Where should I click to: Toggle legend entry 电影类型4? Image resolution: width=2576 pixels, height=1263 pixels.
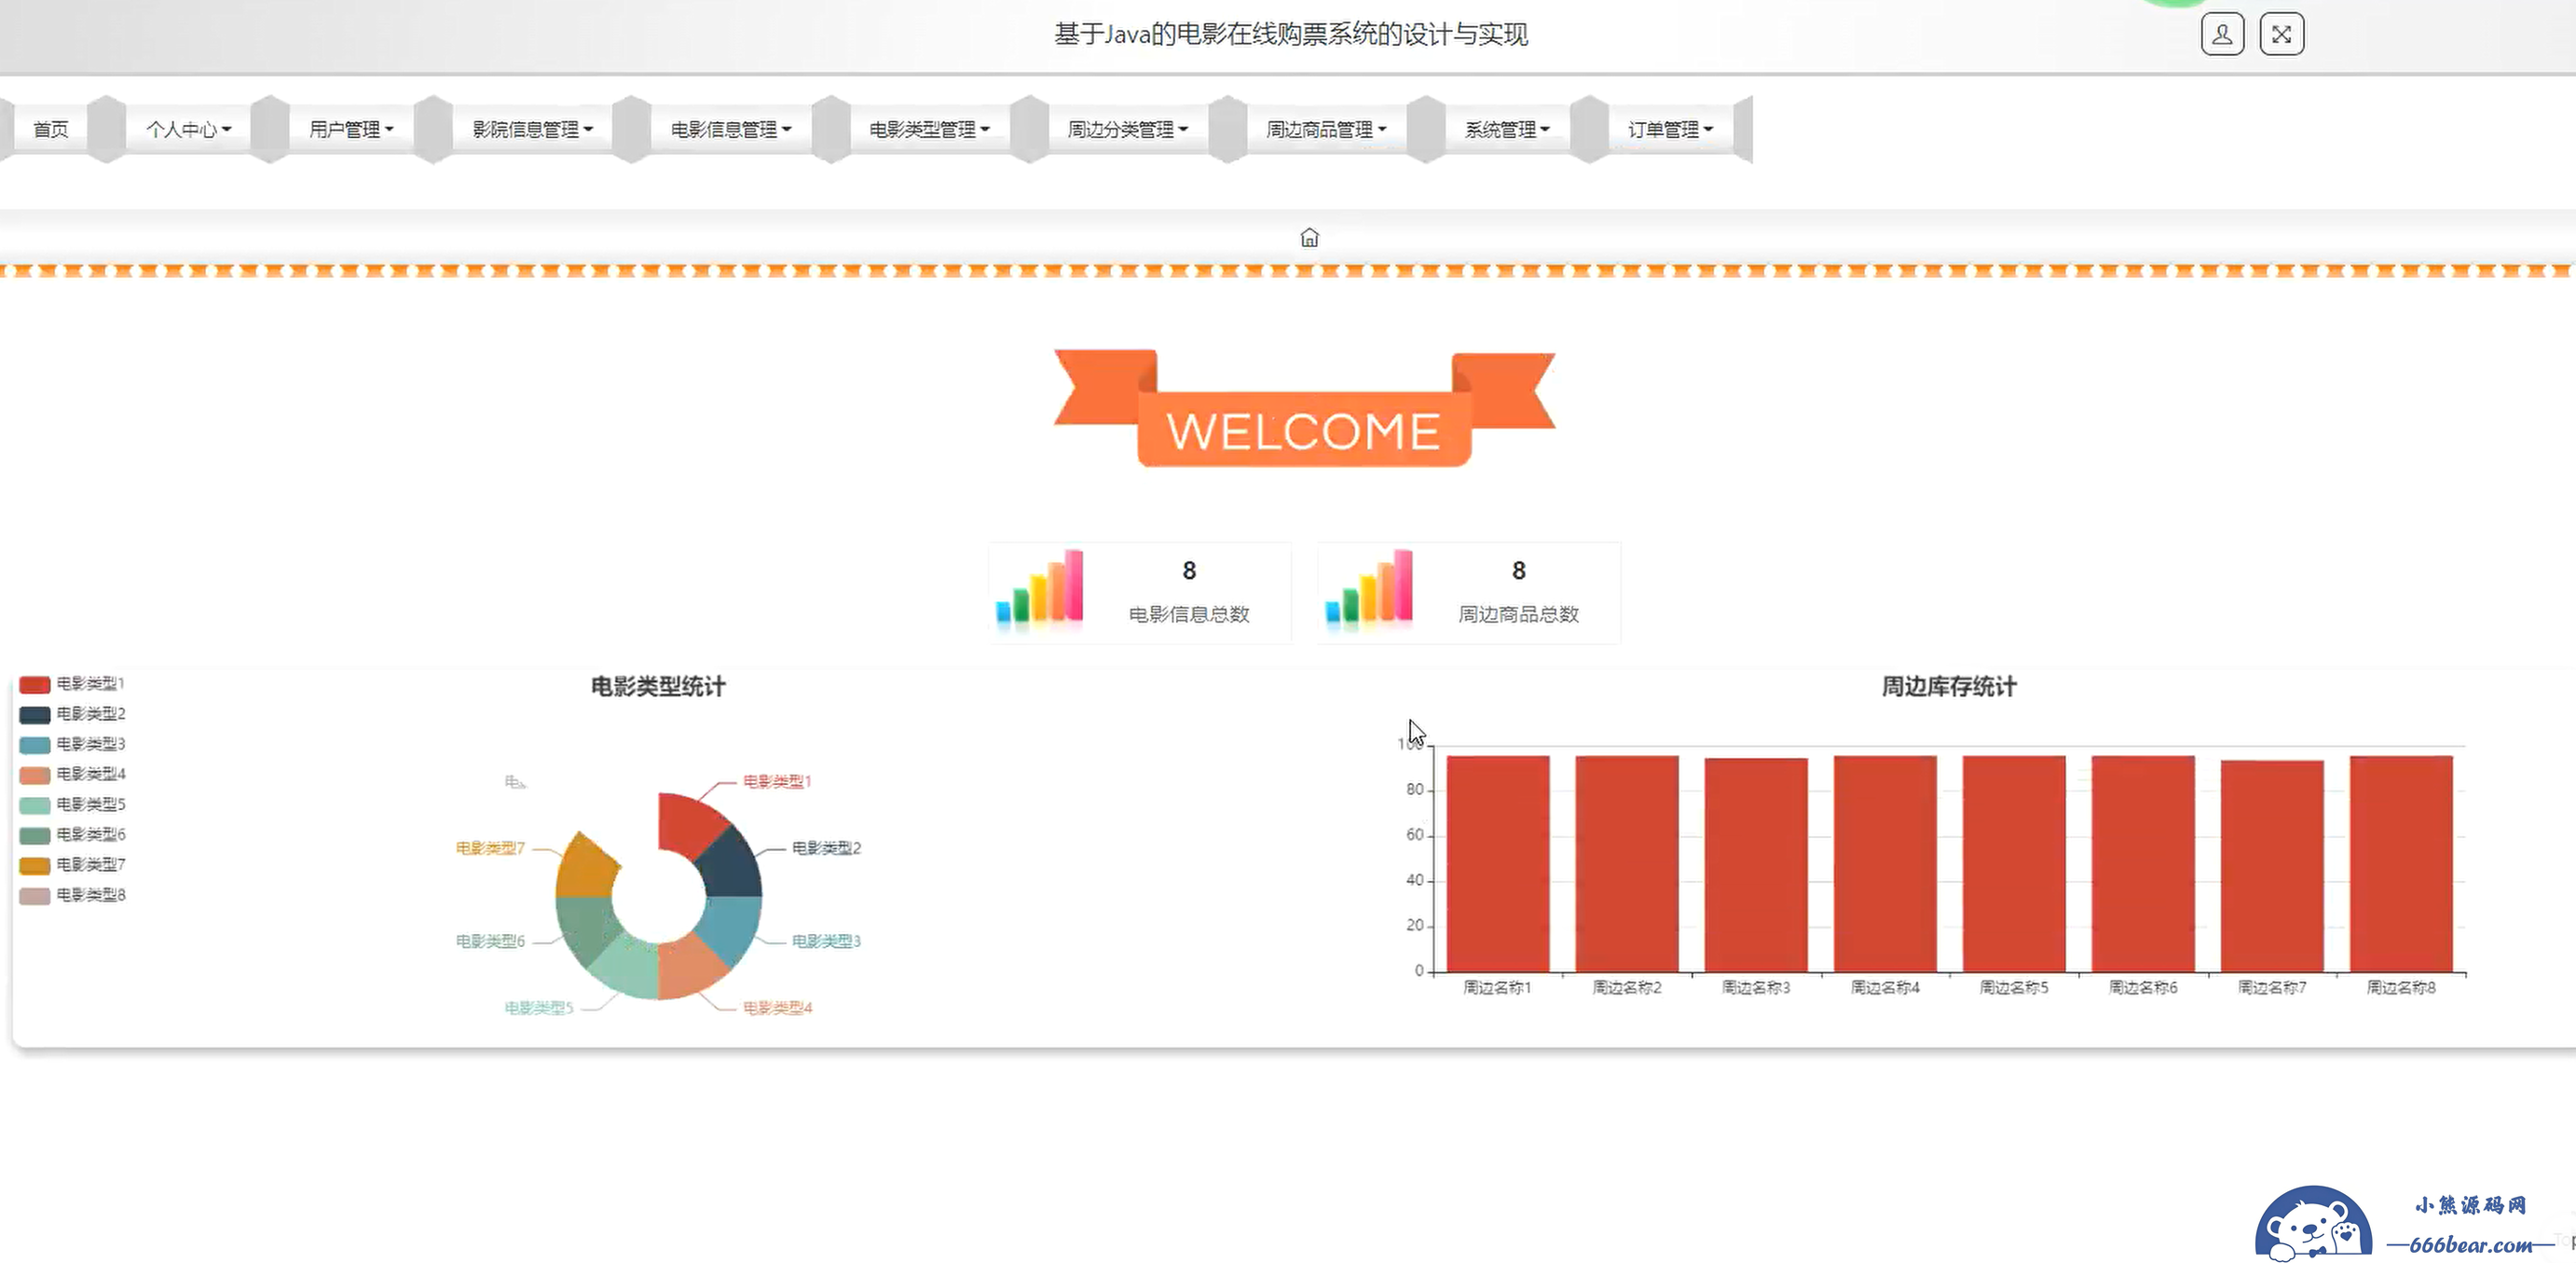click(72, 774)
